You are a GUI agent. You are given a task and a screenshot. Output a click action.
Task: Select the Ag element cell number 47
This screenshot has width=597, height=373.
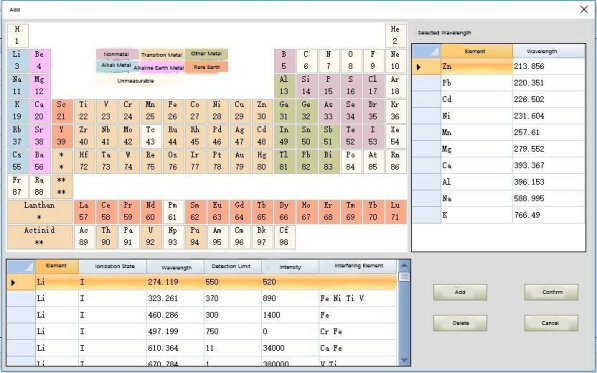(x=239, y=136)
